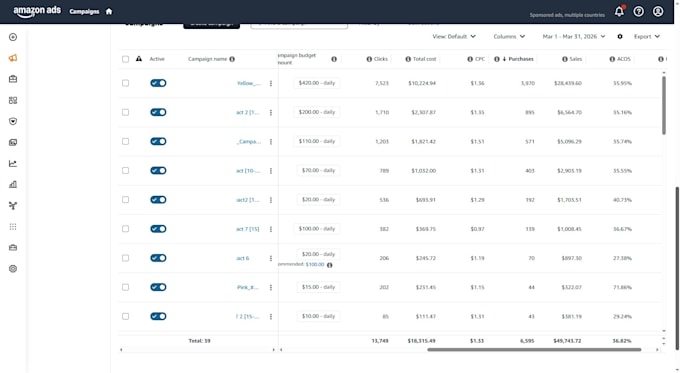Sort by Total cost column header
Screen dimensions: 680x373
click(x=424, y=59)
